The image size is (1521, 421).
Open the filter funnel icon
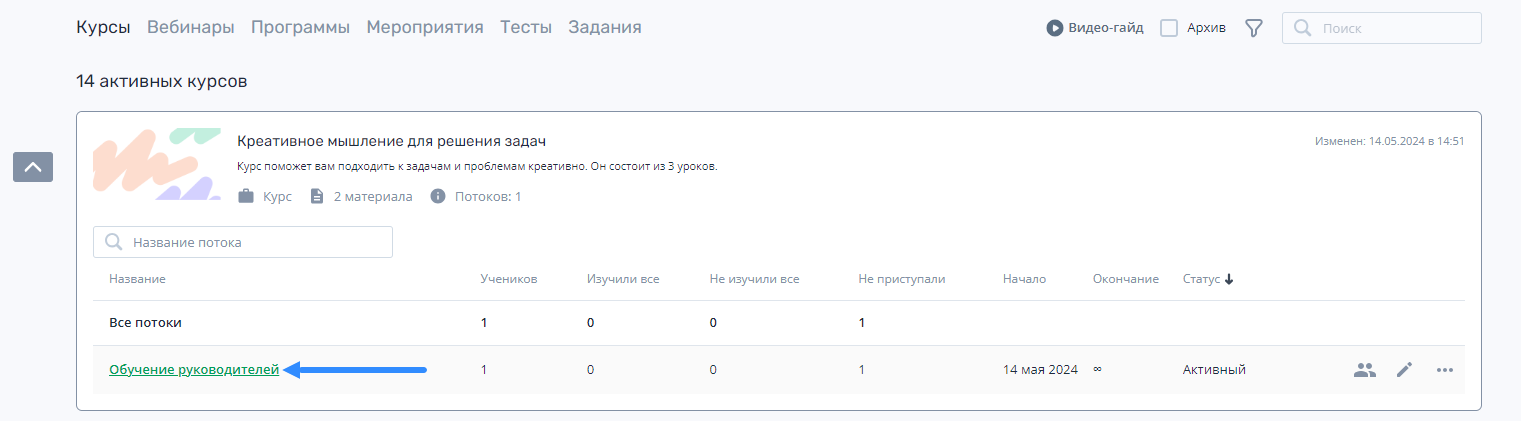pos(1254,28)
